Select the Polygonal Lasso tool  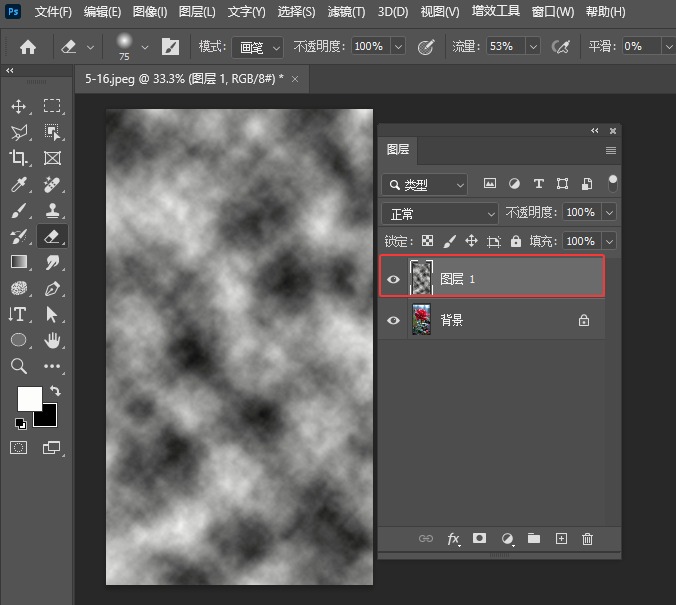tap(19, 132)
